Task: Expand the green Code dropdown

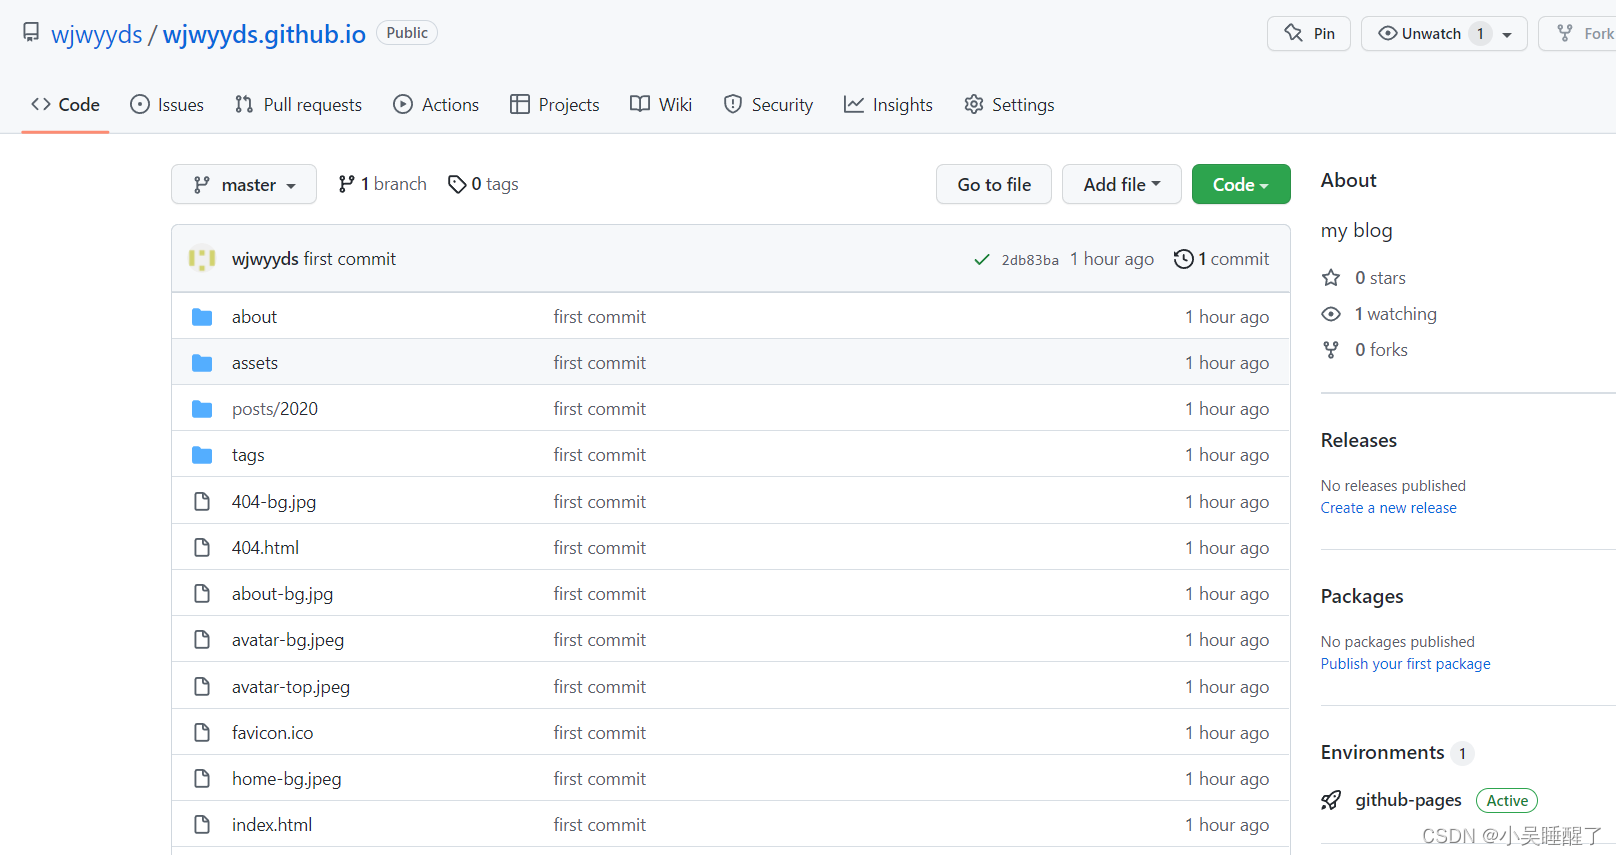Action: pyautogui.click(x=1241, y=184)
